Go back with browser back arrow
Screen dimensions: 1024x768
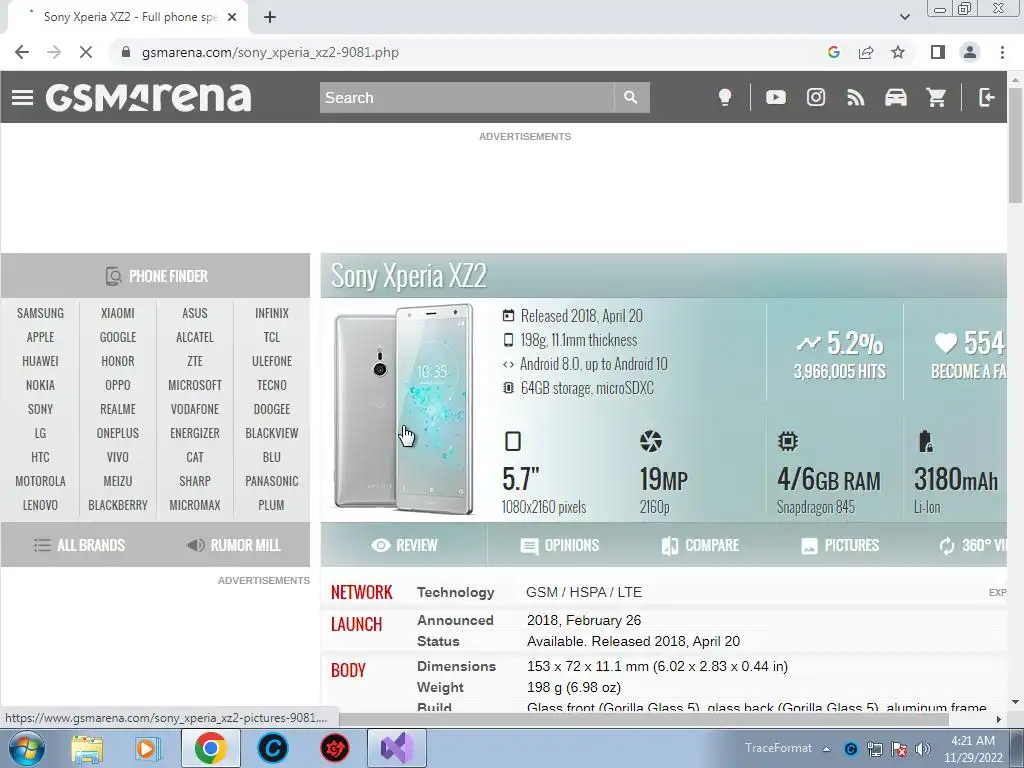click(x=22, y=52)
